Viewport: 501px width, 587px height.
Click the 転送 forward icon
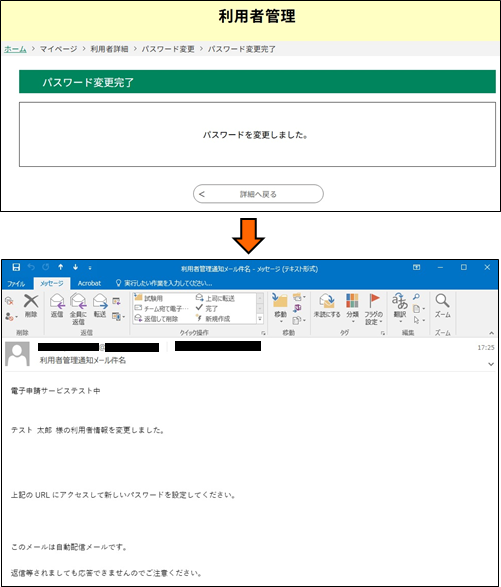click(100, 305)
